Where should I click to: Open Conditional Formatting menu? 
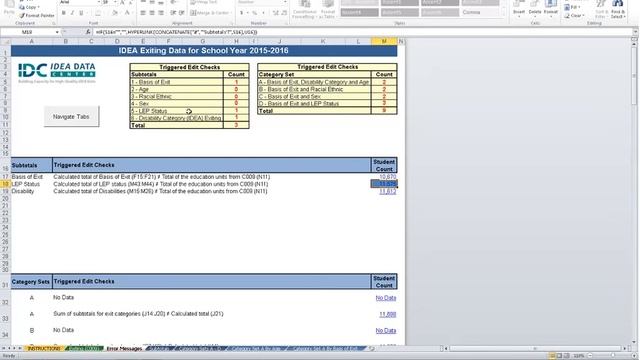tap(304, 10)
